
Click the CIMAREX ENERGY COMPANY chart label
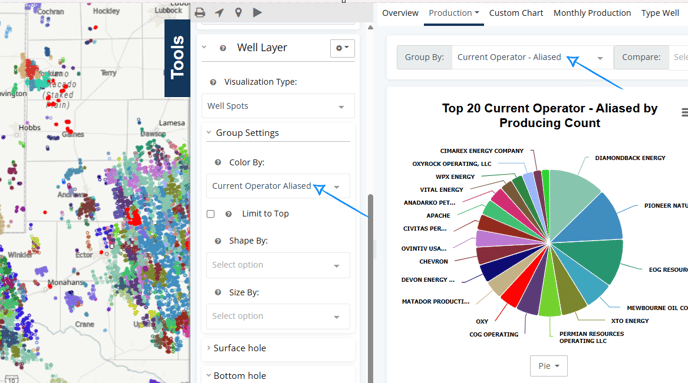(x=482, y=151)
